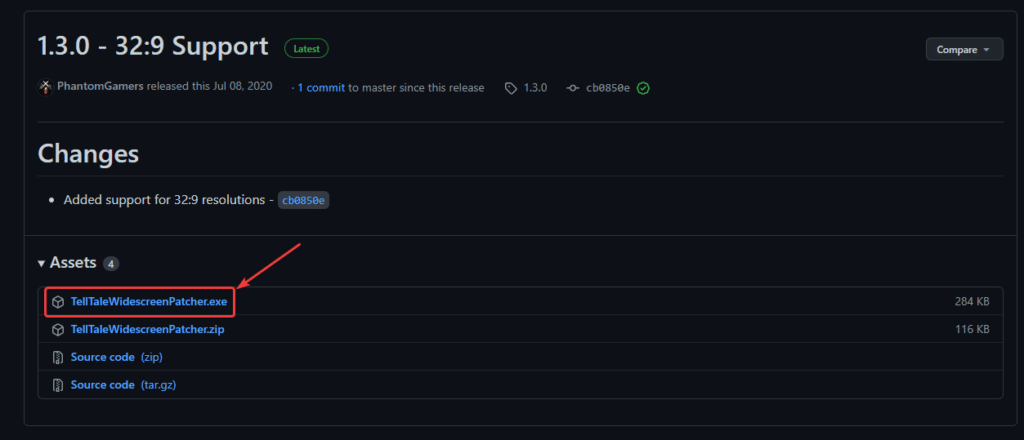The image size is (1024, 440).
Task: Click the commit icon beside cb0850e
Action: [x=573, y=88]
